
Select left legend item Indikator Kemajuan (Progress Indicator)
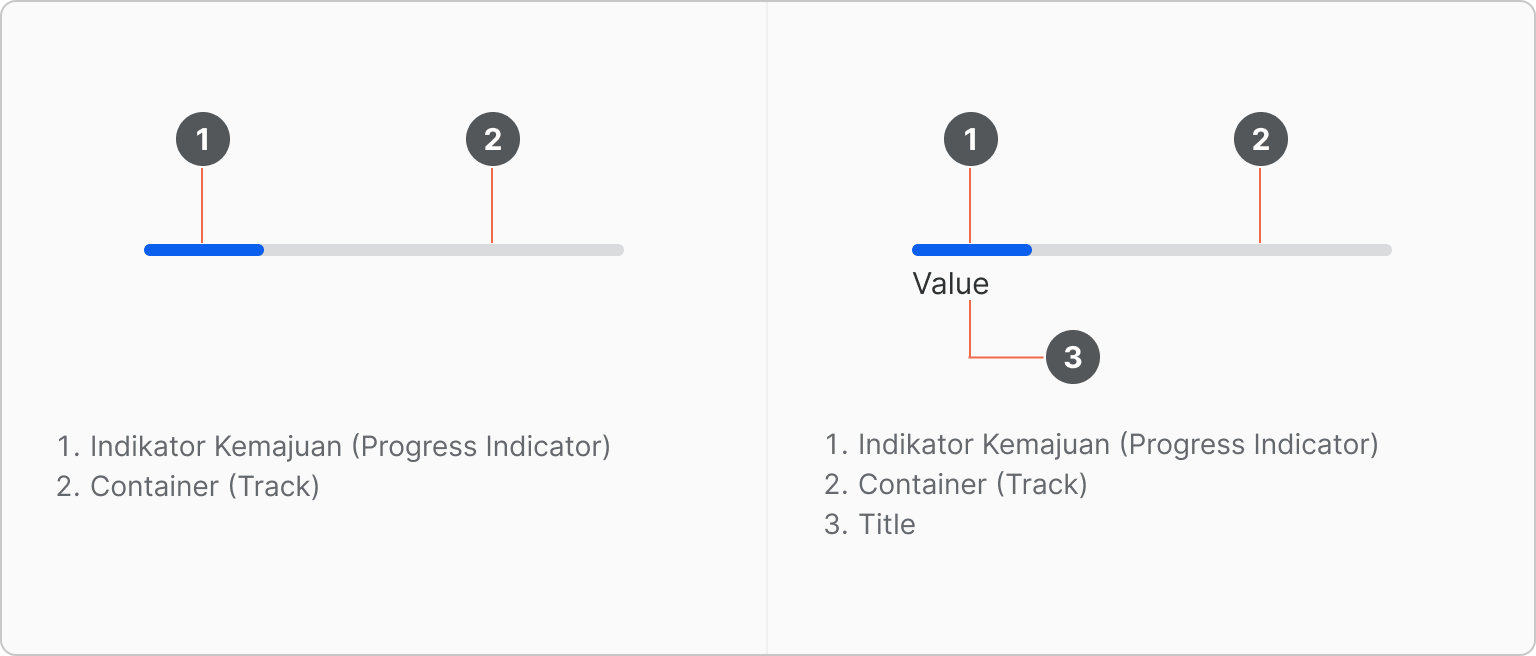click(334, 446)
